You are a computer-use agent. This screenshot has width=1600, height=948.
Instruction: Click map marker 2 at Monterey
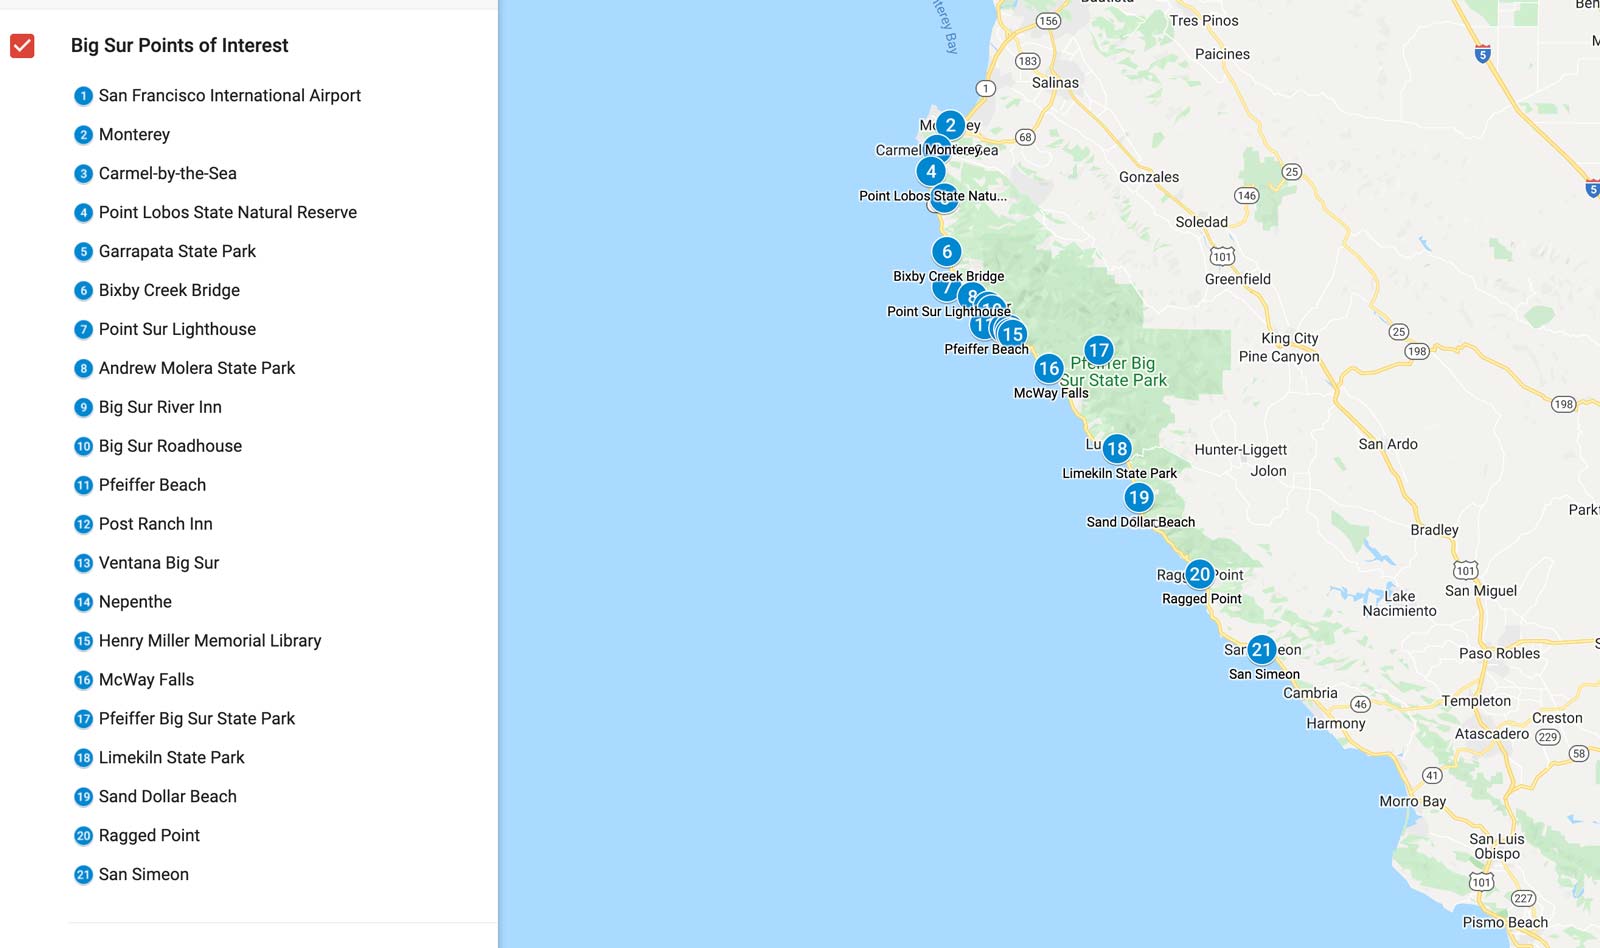950,125
